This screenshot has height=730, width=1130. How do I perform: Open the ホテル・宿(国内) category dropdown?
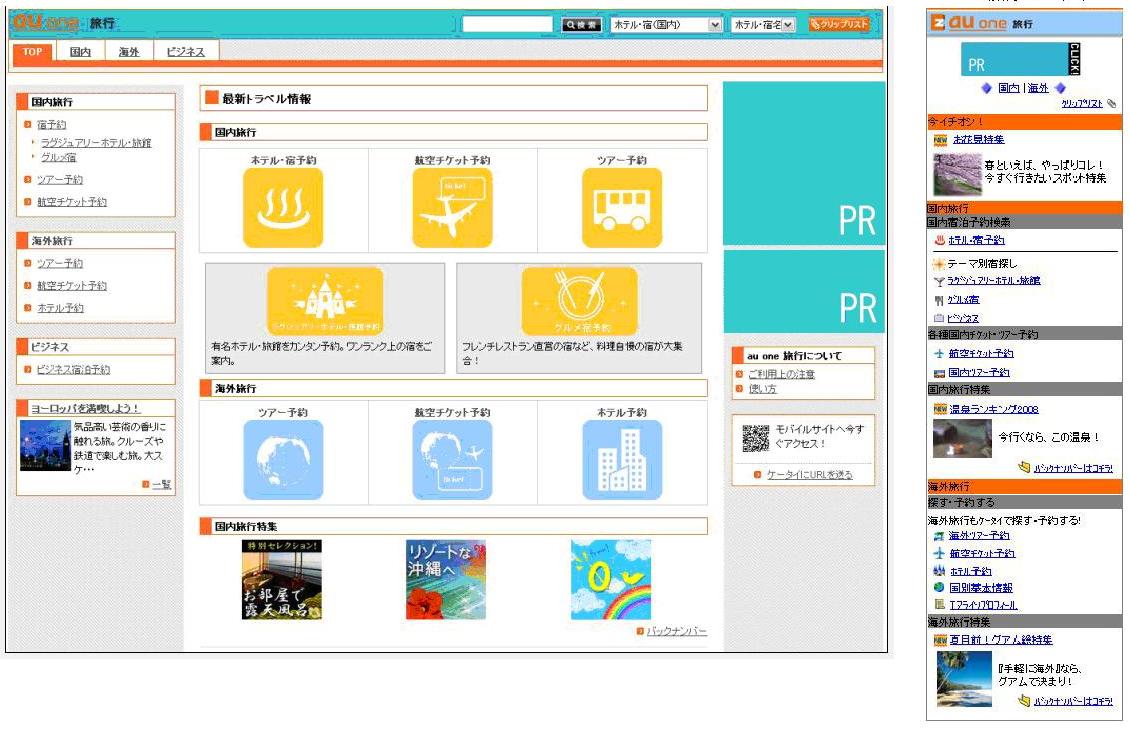[x=666, y=25]
